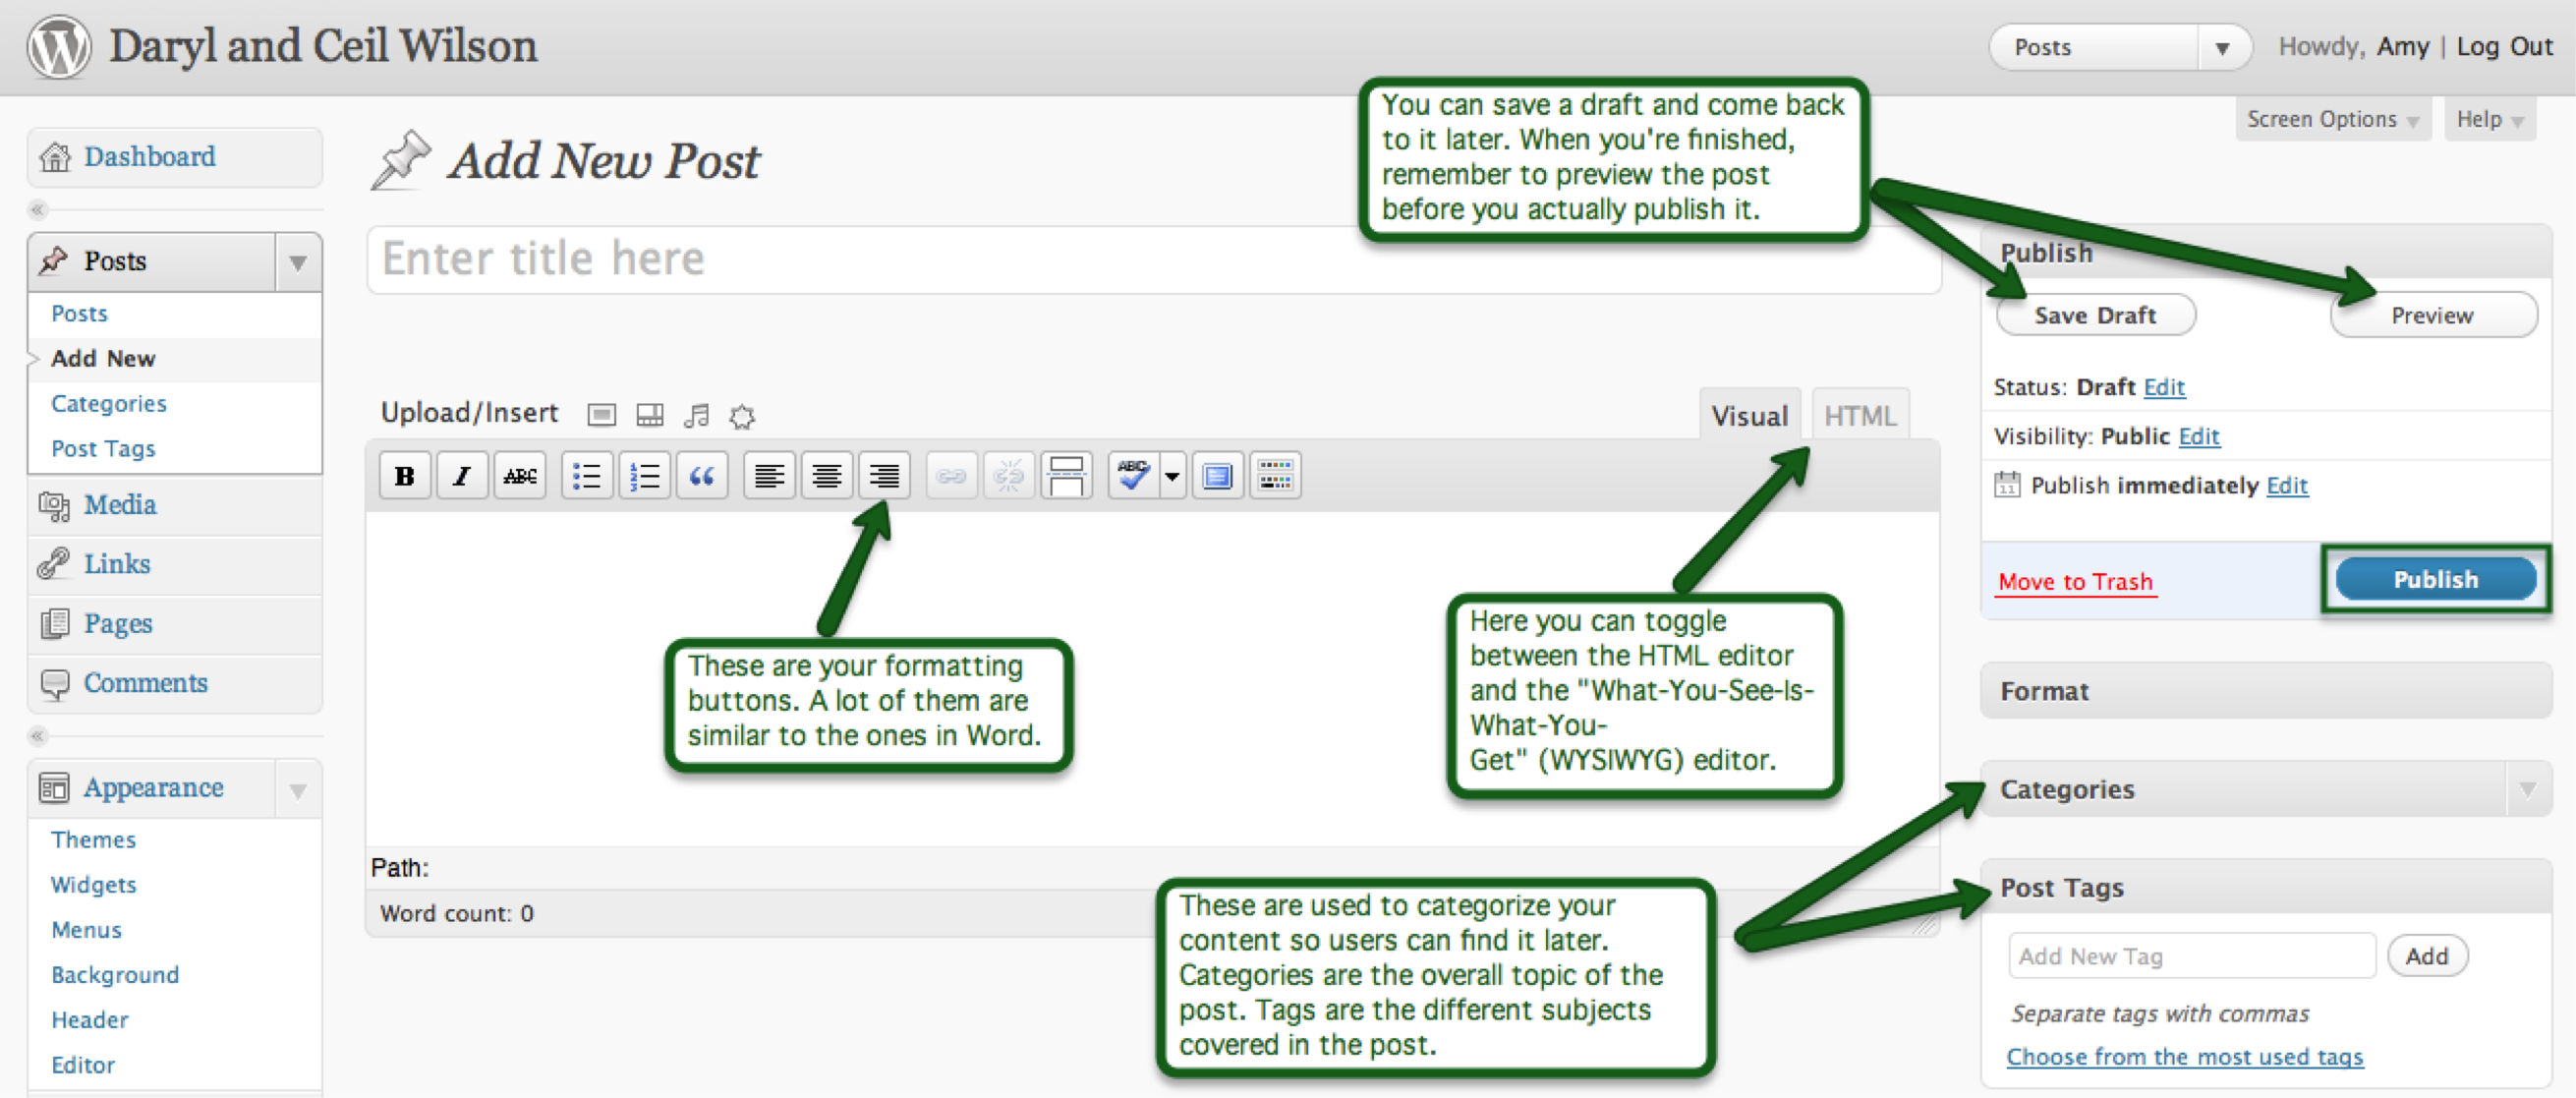Toggle fullscreen editing mode

1217,476
